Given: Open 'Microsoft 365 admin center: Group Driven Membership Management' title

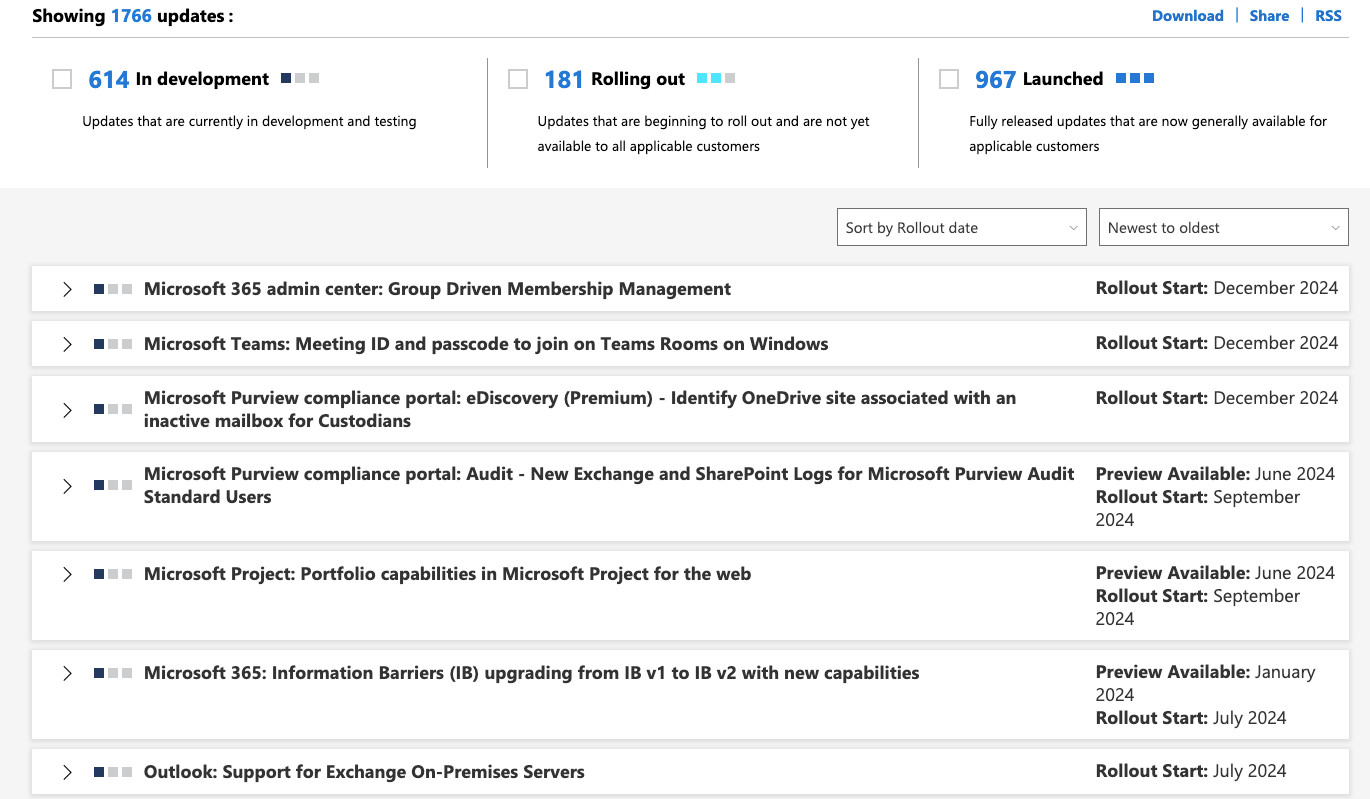Looking at the screenshot, I should coord(437,289).
